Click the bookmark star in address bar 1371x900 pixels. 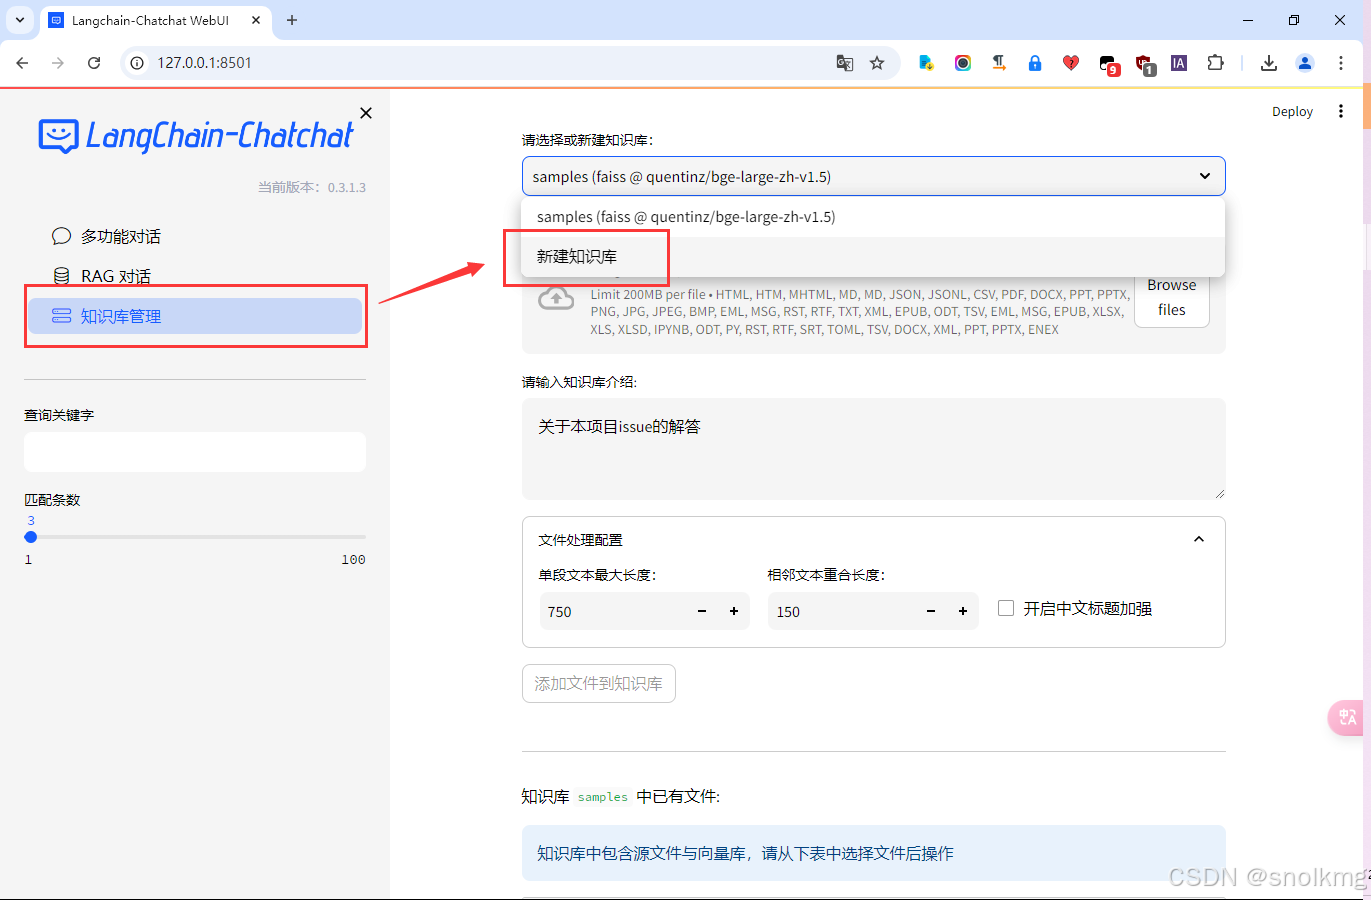[877, 62]
